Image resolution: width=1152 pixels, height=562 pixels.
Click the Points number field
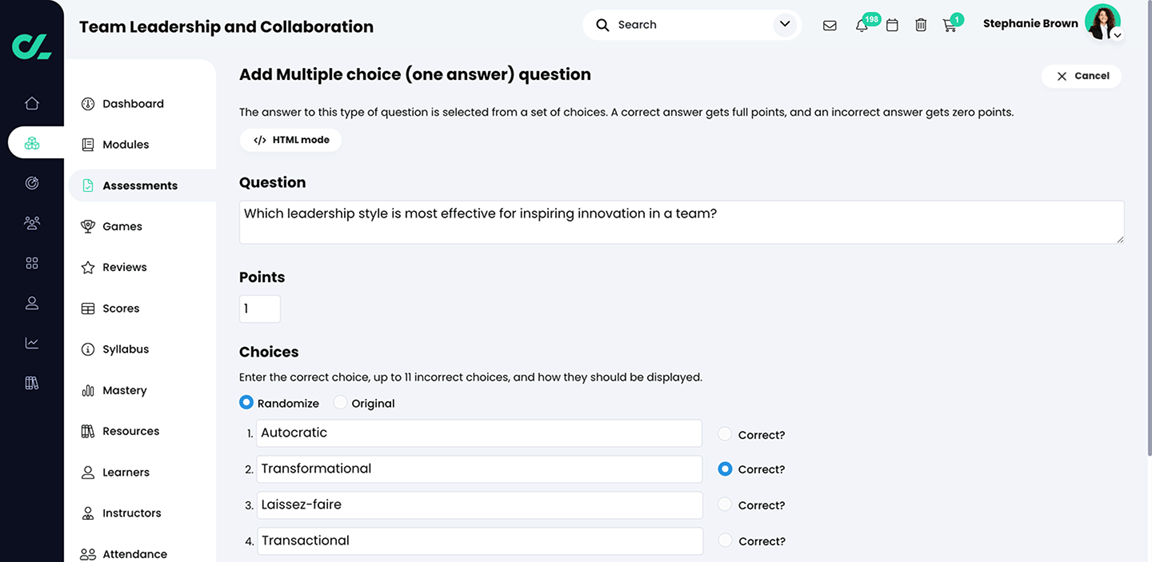260,309
